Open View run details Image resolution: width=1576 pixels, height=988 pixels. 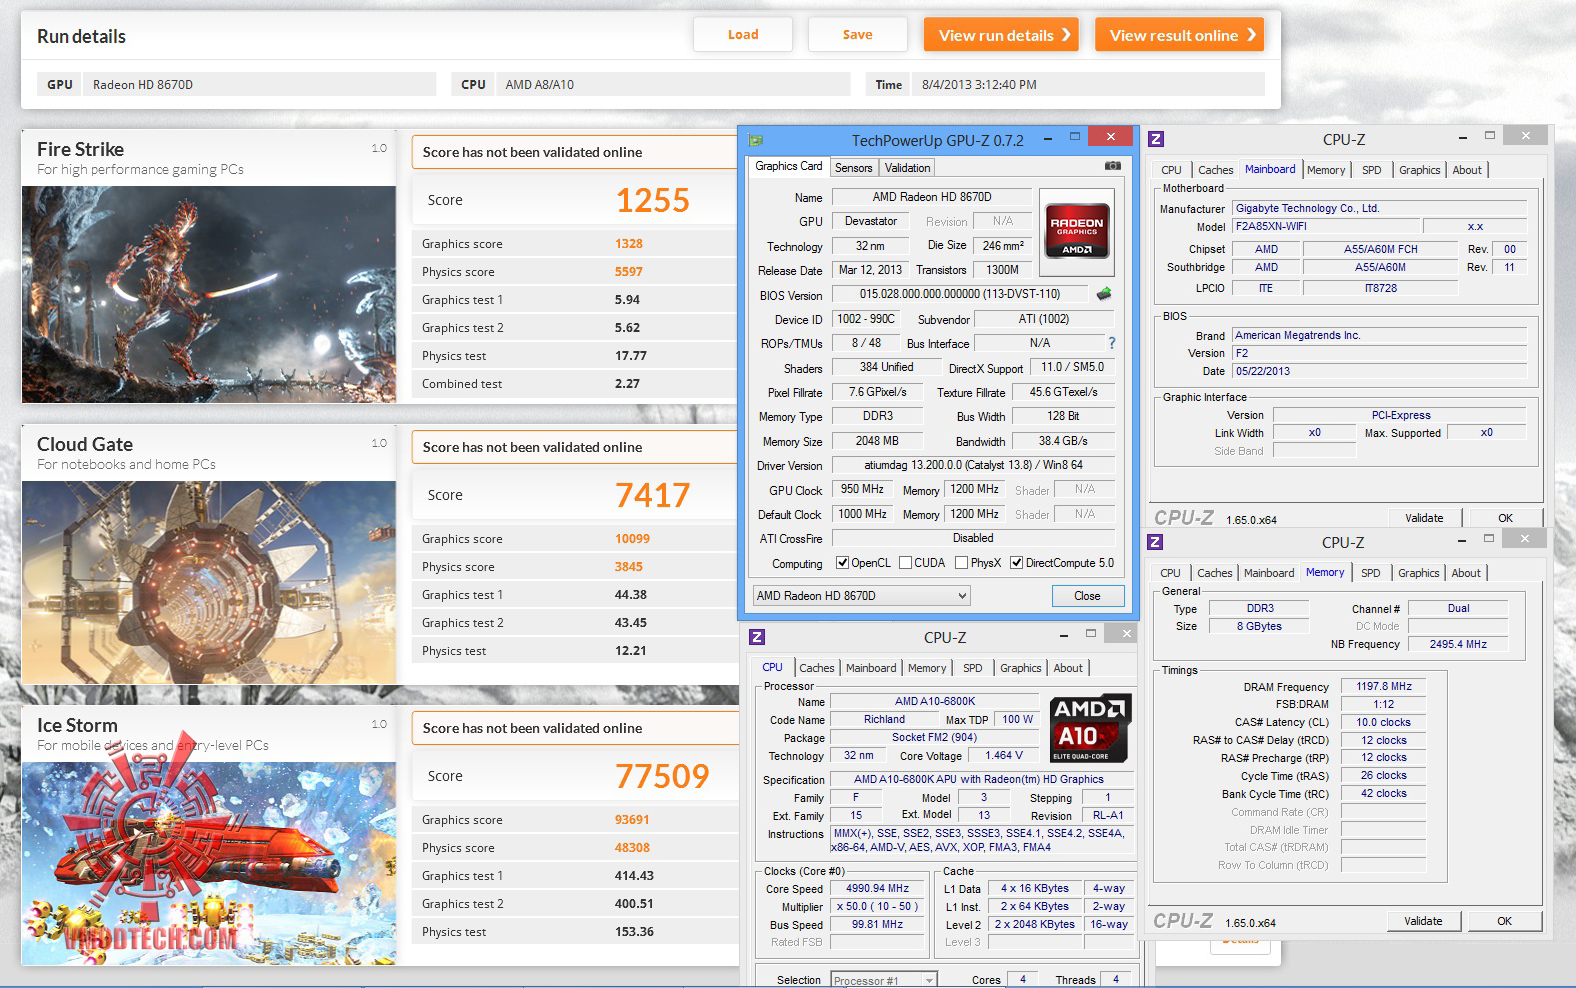pyautogui.click(x=1002, y=35)
